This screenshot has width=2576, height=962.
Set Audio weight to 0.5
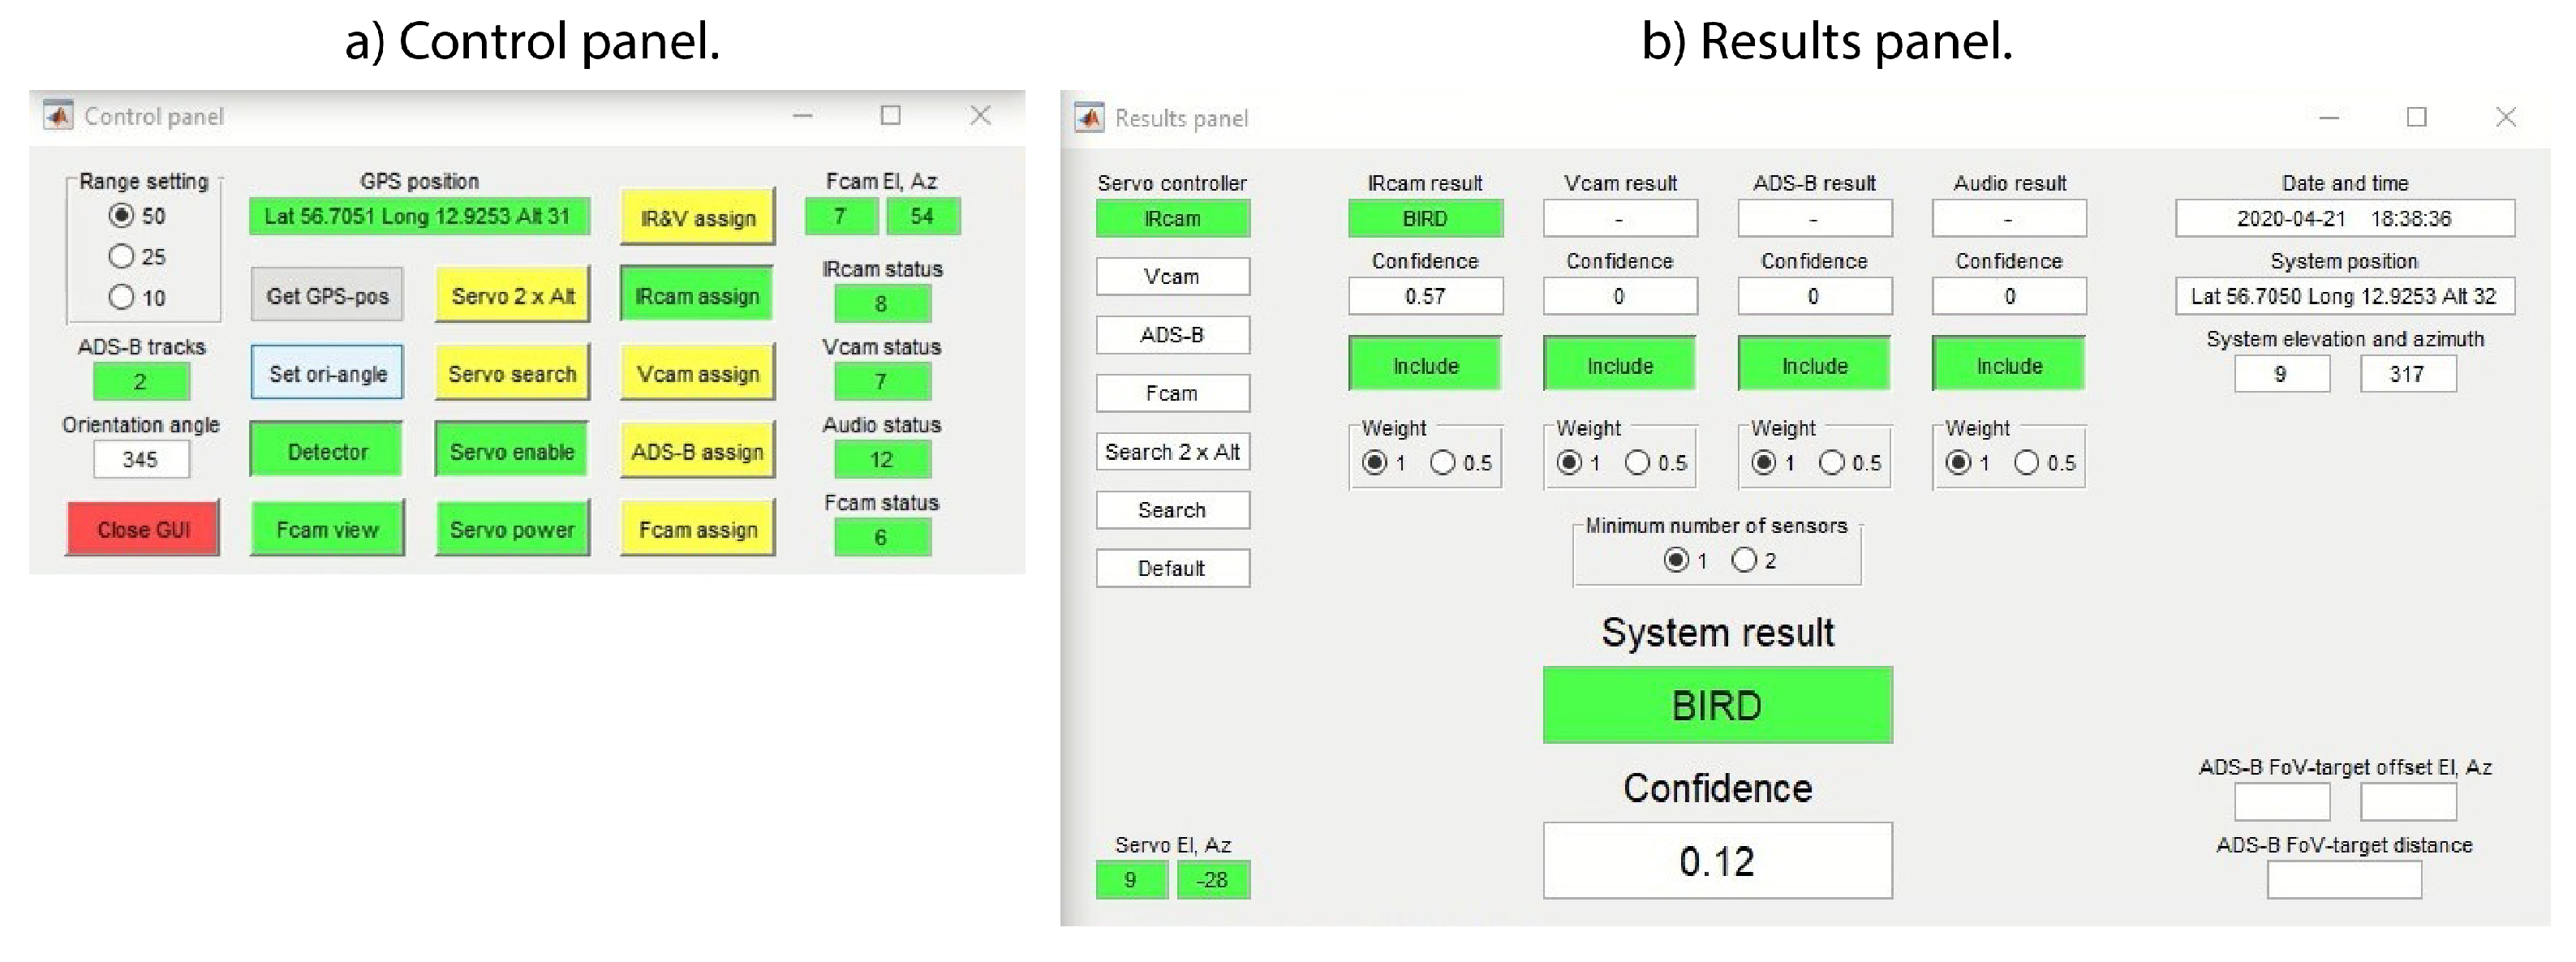(2026, 463)
